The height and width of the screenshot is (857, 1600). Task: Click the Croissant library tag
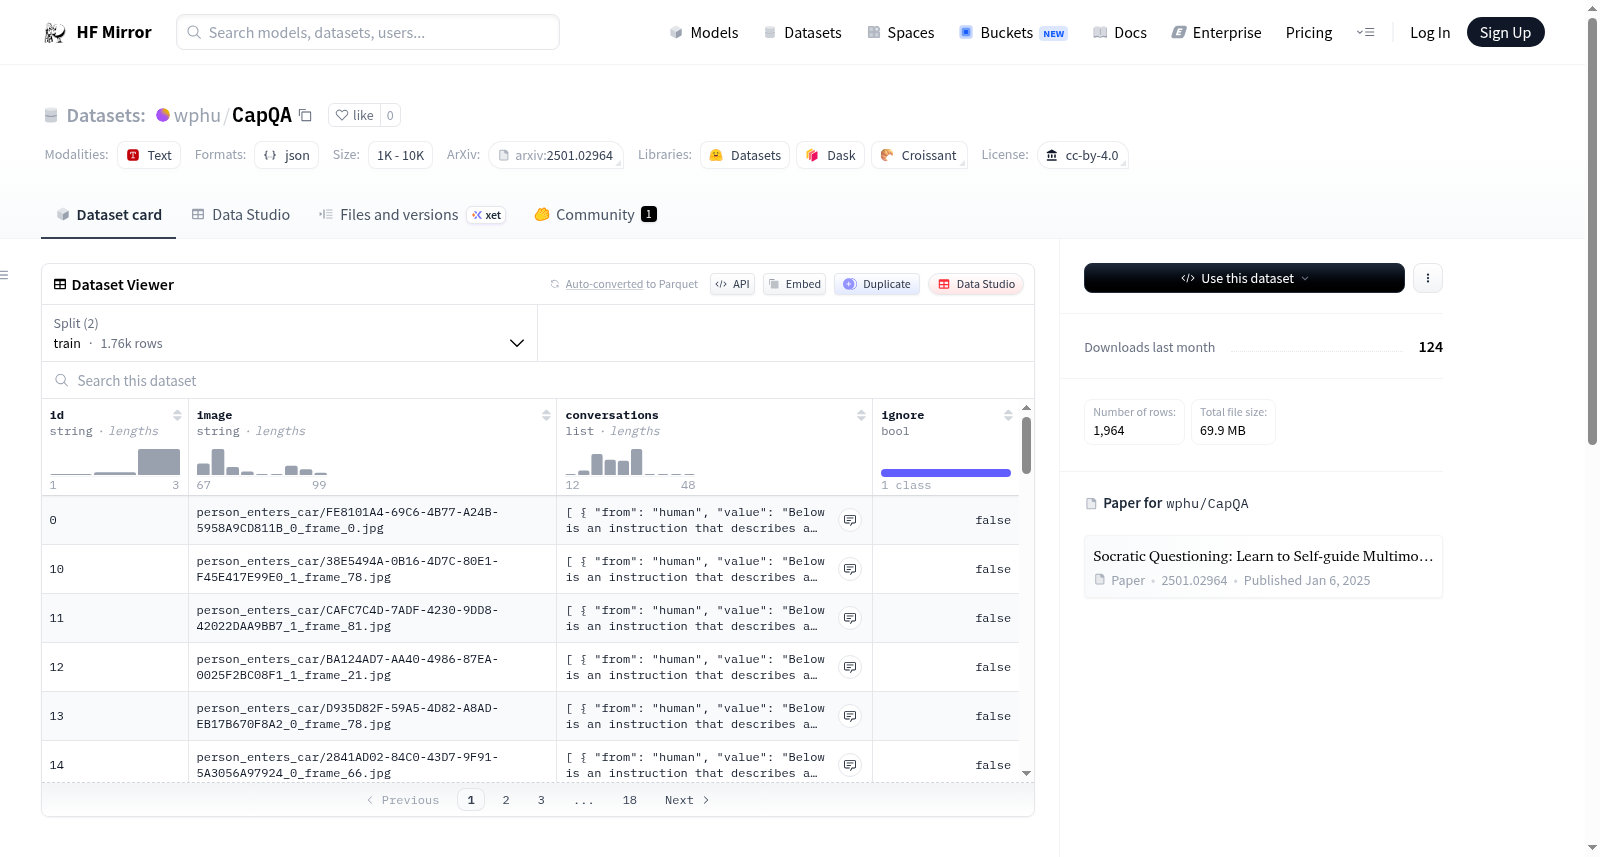919,156
